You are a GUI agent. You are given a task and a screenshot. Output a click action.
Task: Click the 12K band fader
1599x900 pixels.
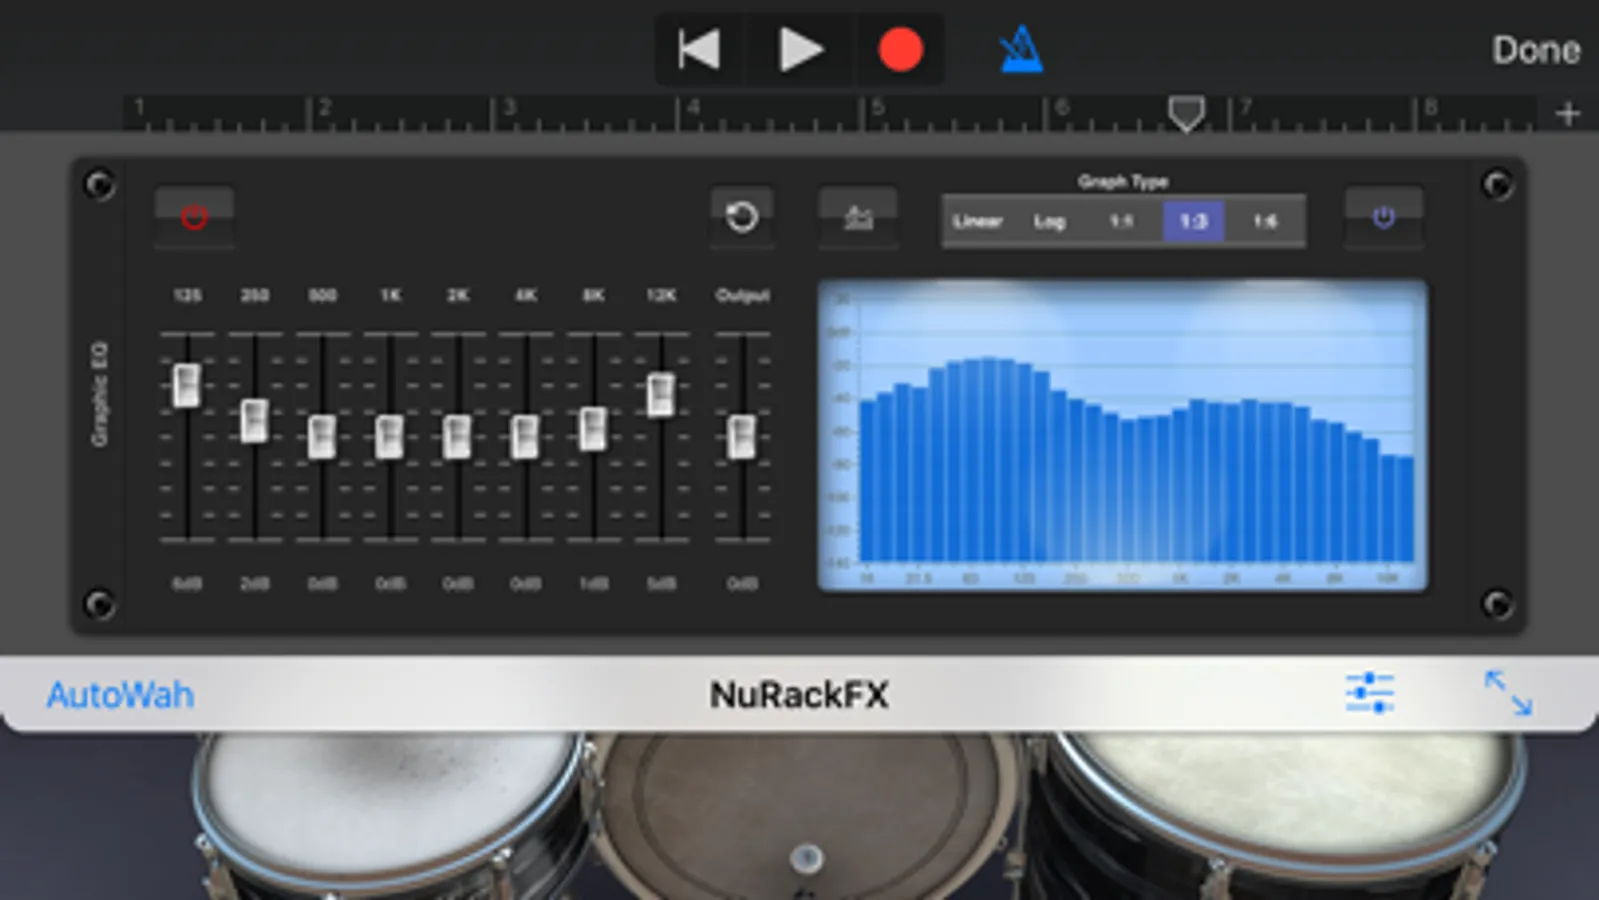pos(660,394)
